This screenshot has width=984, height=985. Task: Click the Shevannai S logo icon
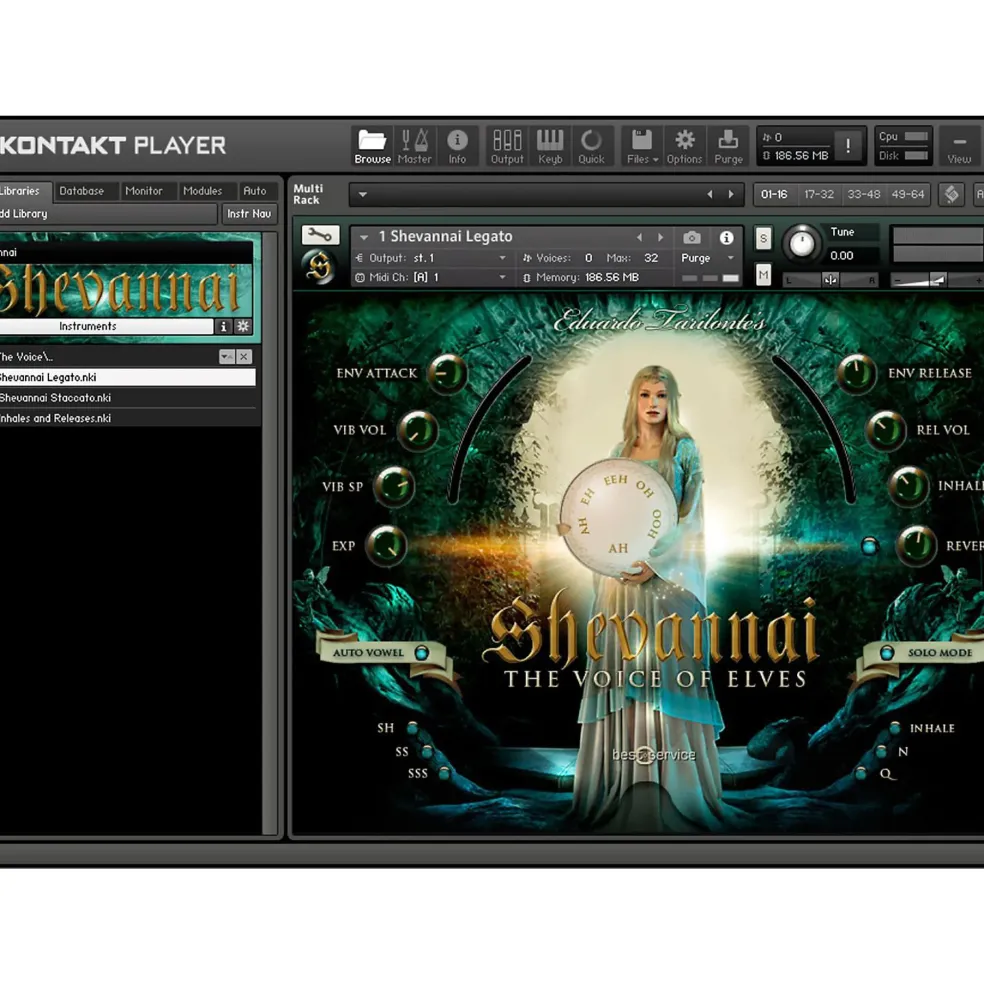[x=319, y=266]
